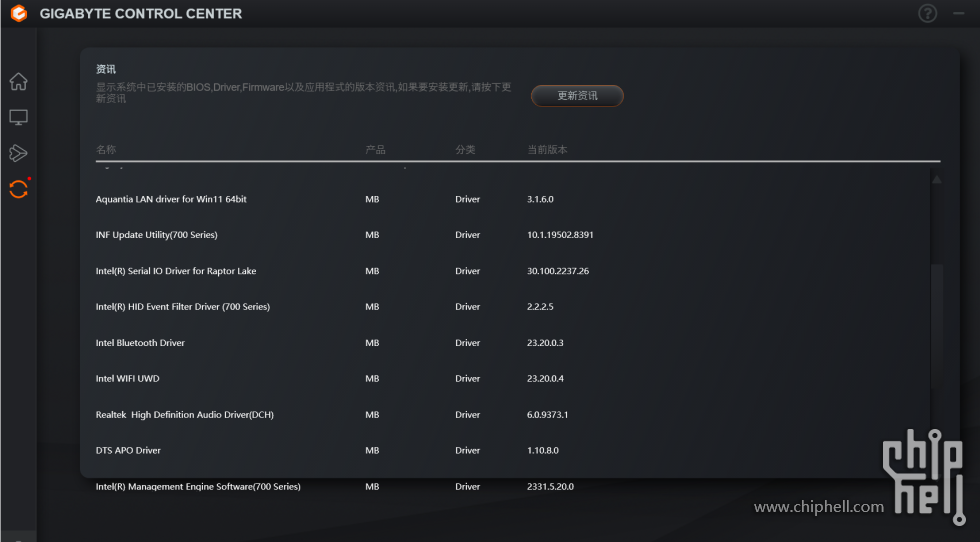Open the help question mark icon
Viewport: 980px width, 542px height.
tap(928, 13)
